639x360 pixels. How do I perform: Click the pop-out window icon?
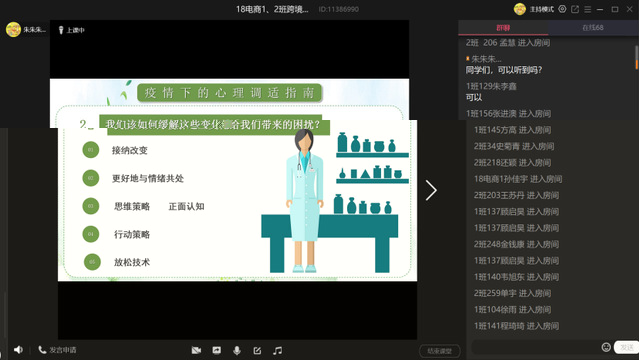click(575, 9)
